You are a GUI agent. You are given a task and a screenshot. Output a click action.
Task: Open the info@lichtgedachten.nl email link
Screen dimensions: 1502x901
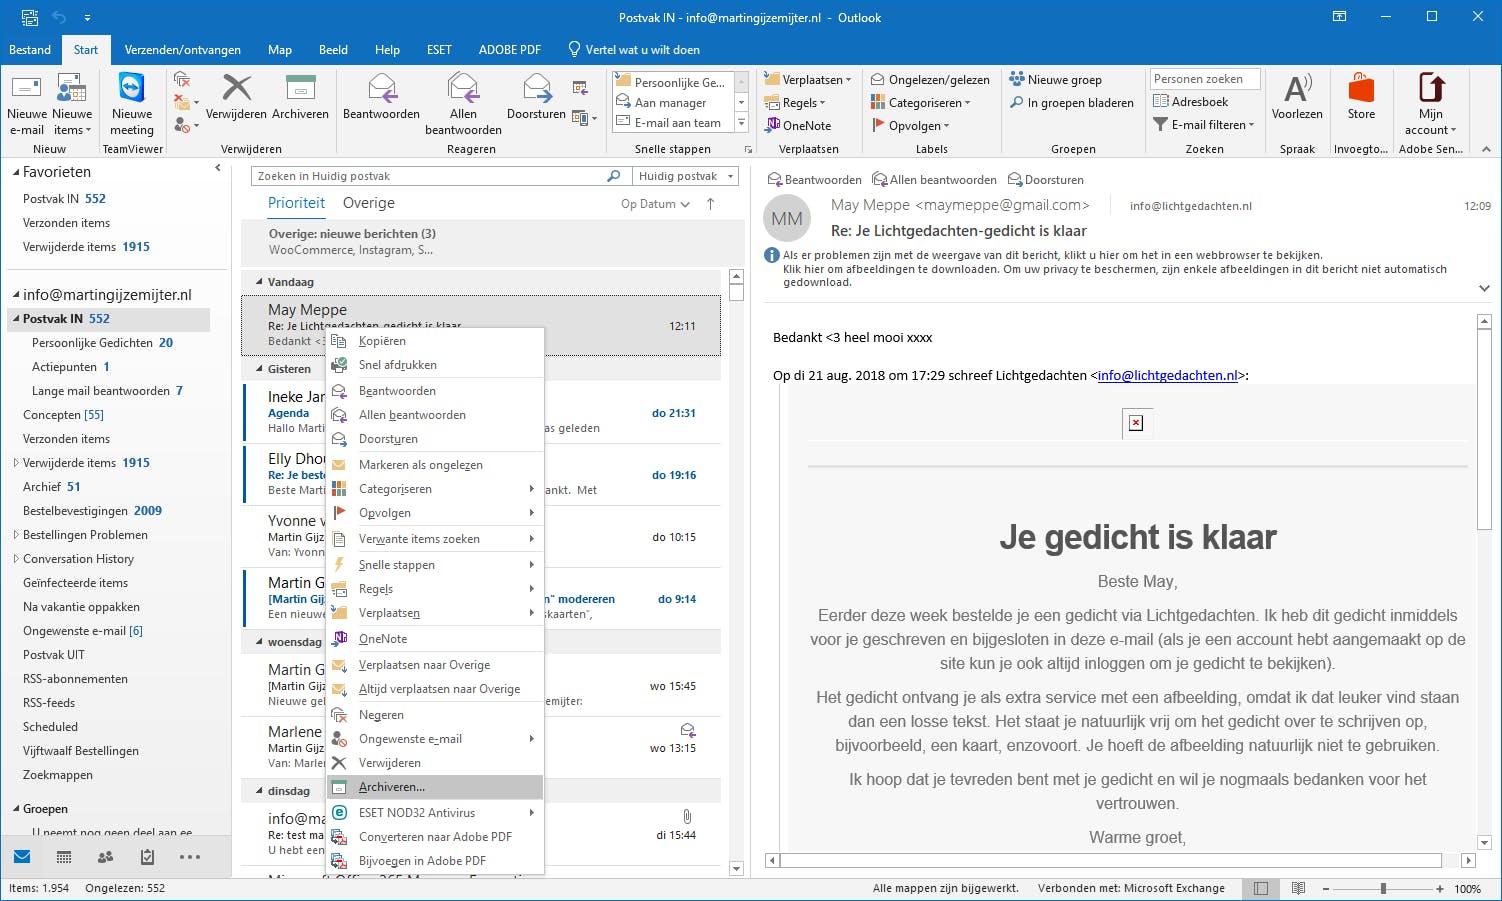tap(1166, 375)
